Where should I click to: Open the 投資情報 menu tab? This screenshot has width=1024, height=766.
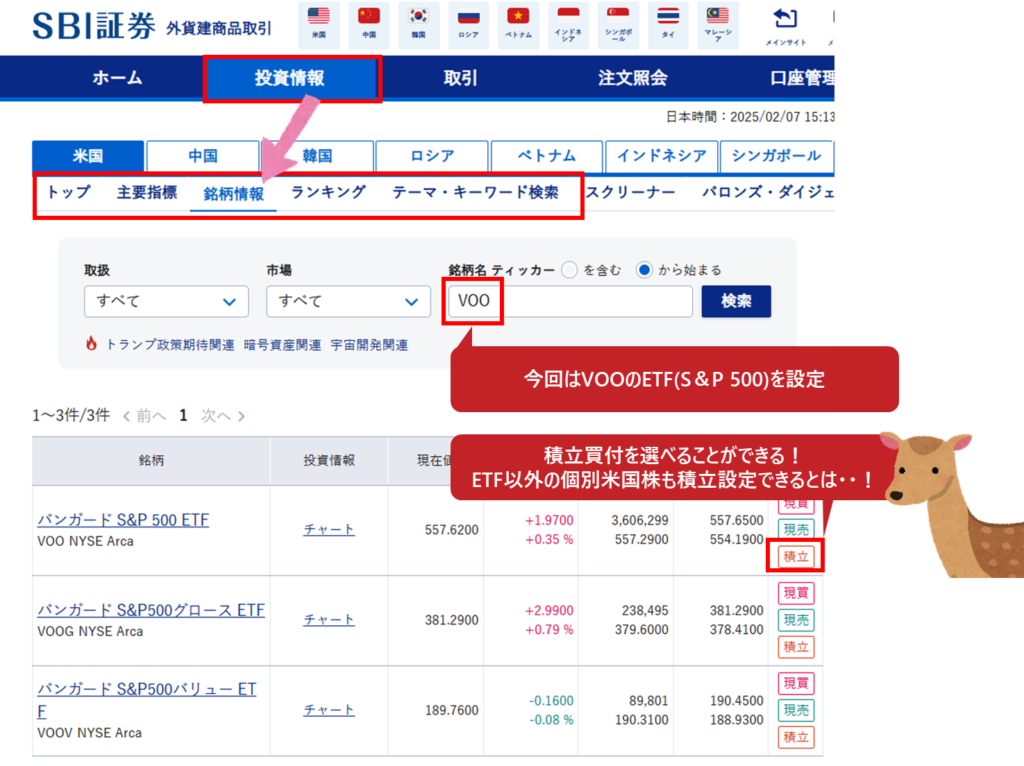click(x=290, y=78)
